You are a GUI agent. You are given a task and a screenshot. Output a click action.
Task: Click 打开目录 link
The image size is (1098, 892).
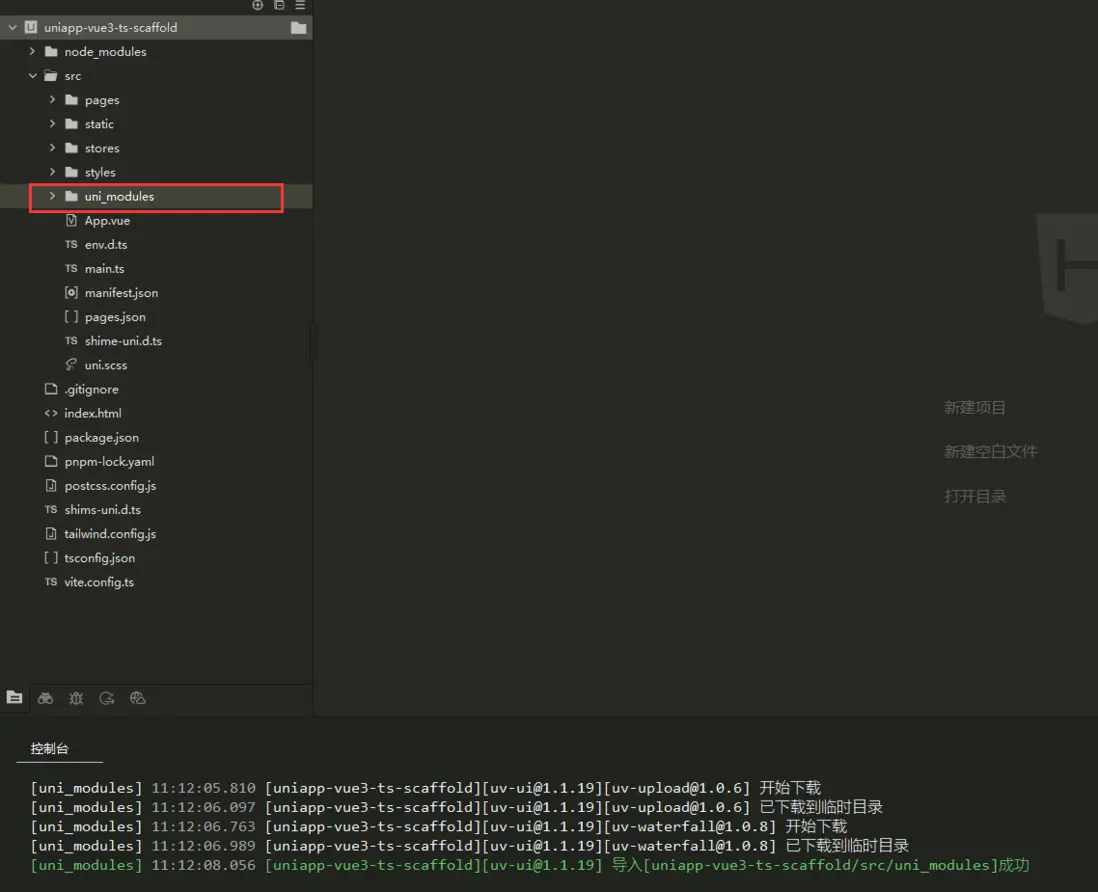(x=974, y=496)
